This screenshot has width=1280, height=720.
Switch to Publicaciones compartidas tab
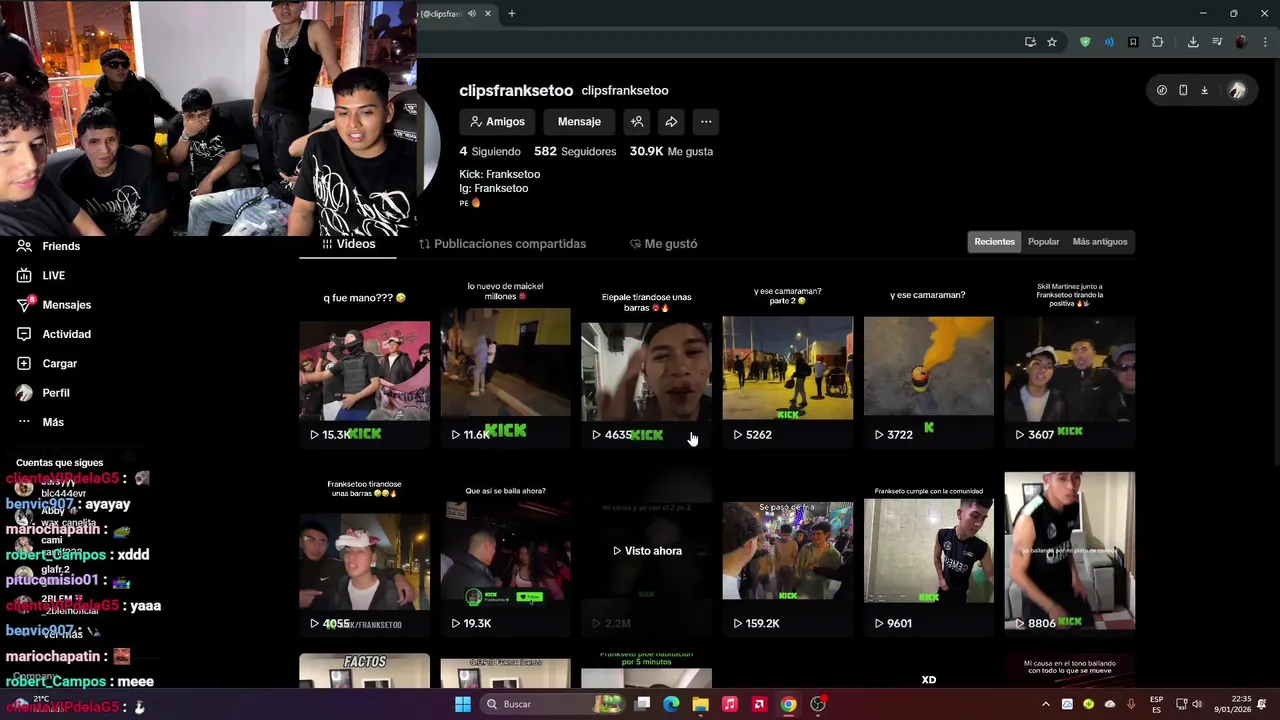tap(502, 244)
